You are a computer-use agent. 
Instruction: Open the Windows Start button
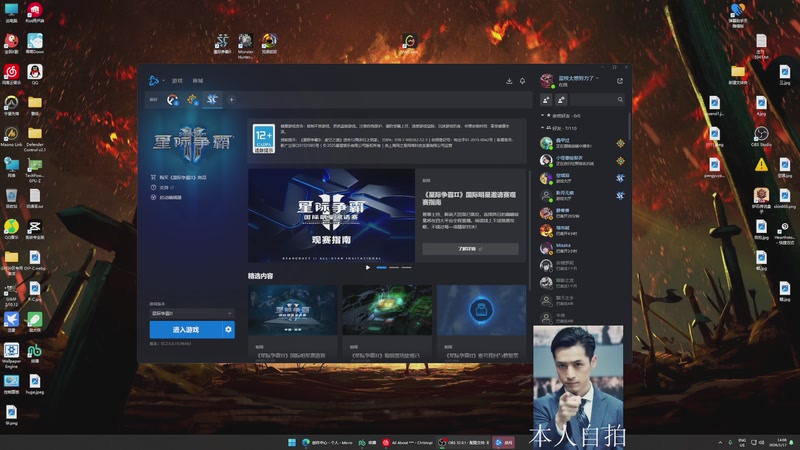click(x=292, y=442)
